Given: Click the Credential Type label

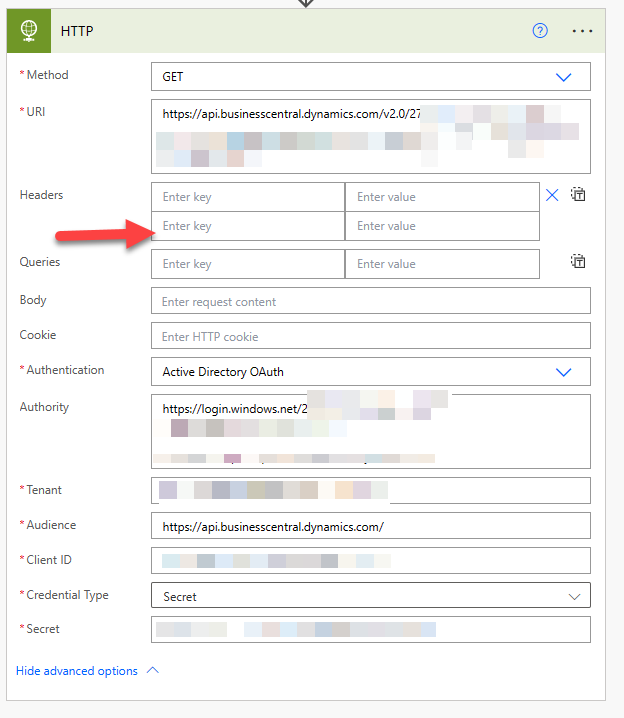Looking at the screenshot, I should pyautogui.click(x=67, y=595).
